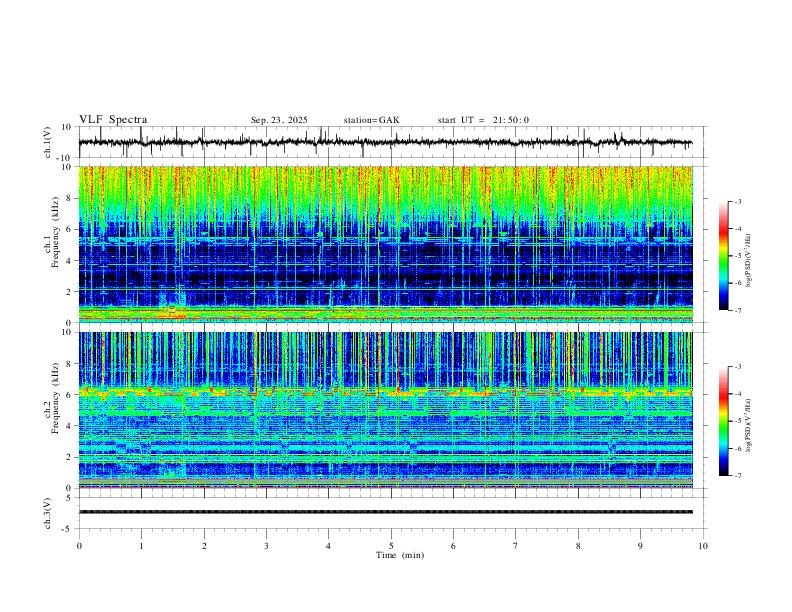Click the "8" kHz tick of ch.1 spectrogram
Image resolution: width=792 pixels, height=612 pixels.
click(x=70, y=198)
